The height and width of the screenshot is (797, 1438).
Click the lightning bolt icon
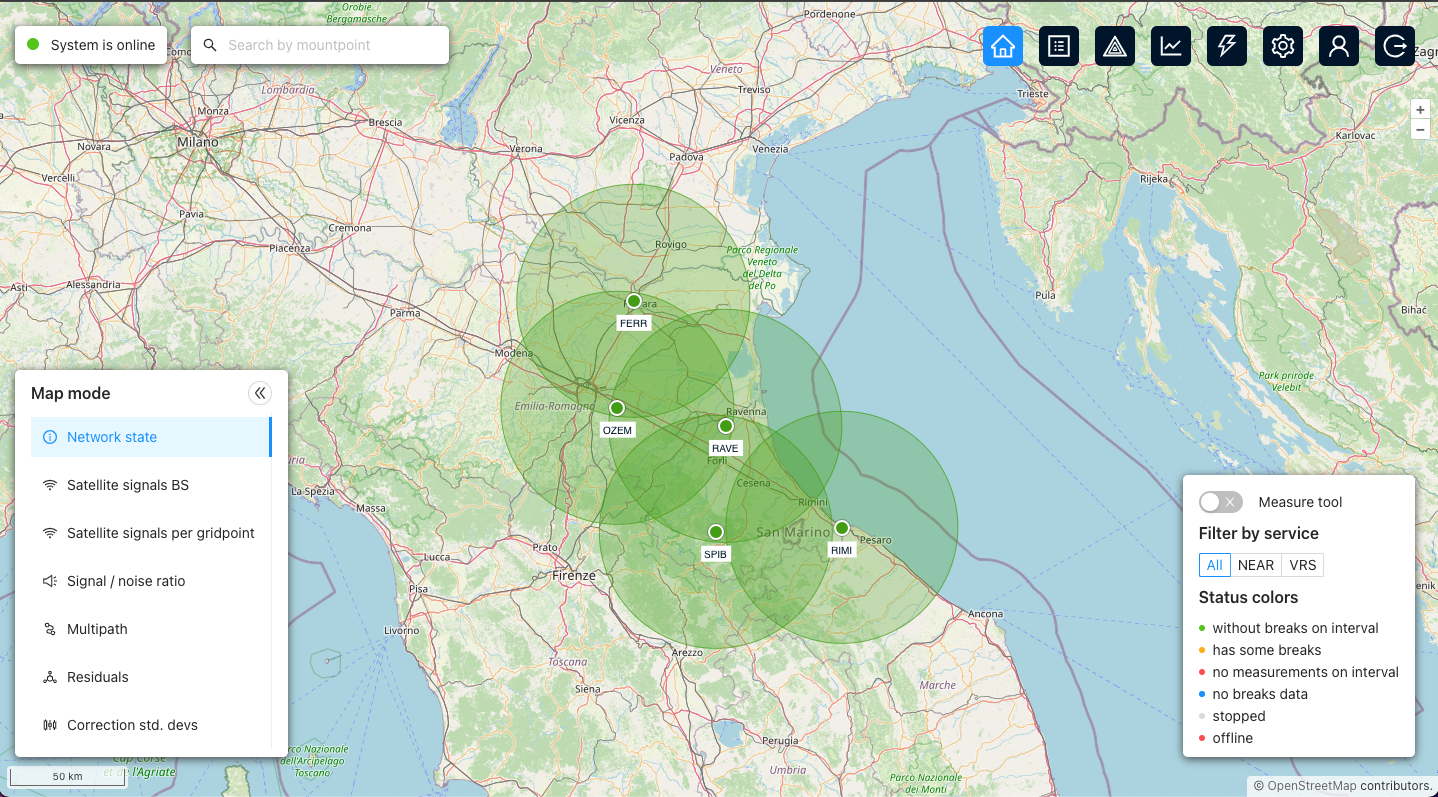point(1226,46)
